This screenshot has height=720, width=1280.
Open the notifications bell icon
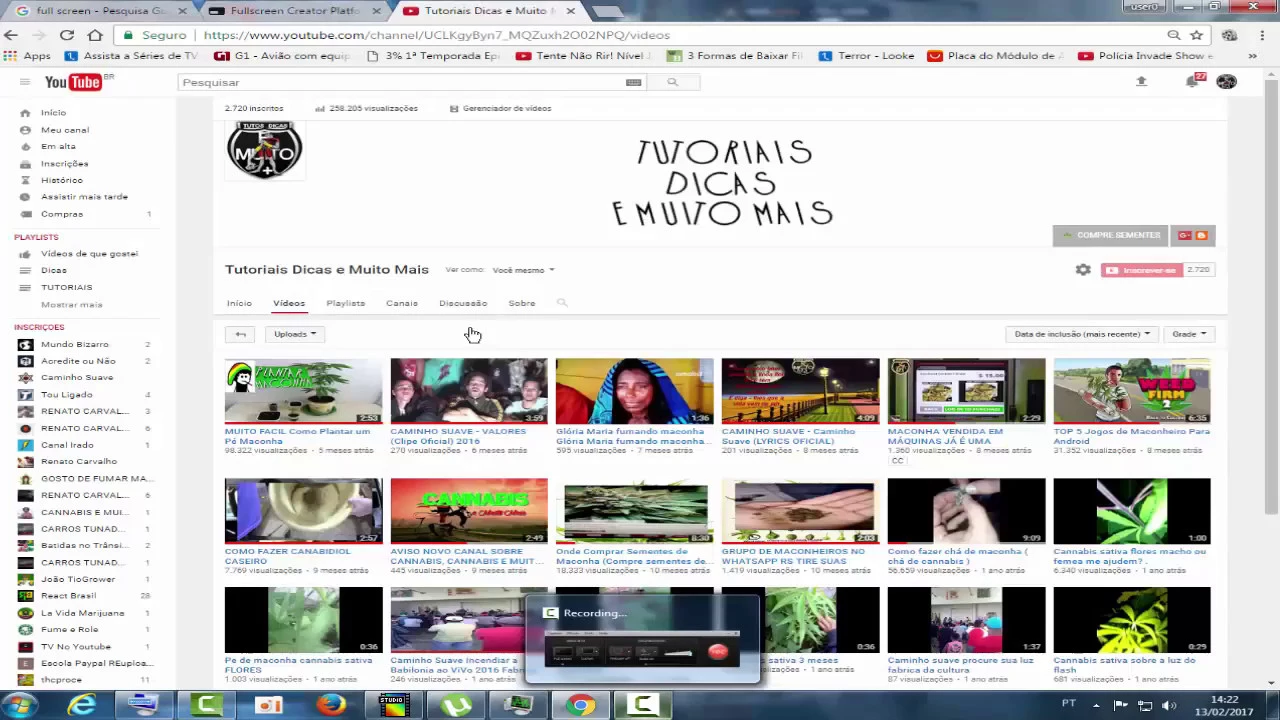[x=1192, y=81]
